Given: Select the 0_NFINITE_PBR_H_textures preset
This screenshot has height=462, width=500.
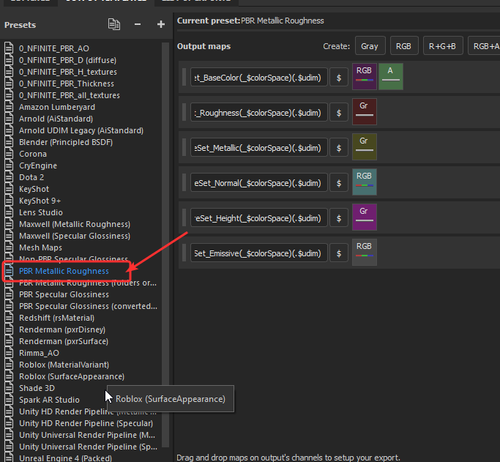Looking at the screenshot, I should coord(68,72).
